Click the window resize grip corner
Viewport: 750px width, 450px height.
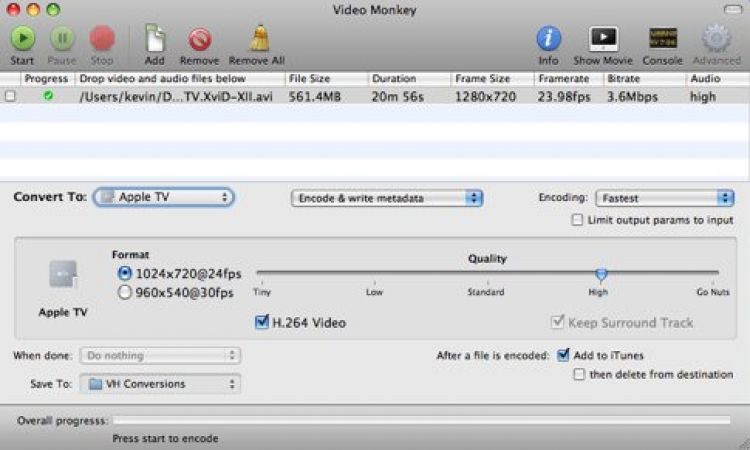743,443
